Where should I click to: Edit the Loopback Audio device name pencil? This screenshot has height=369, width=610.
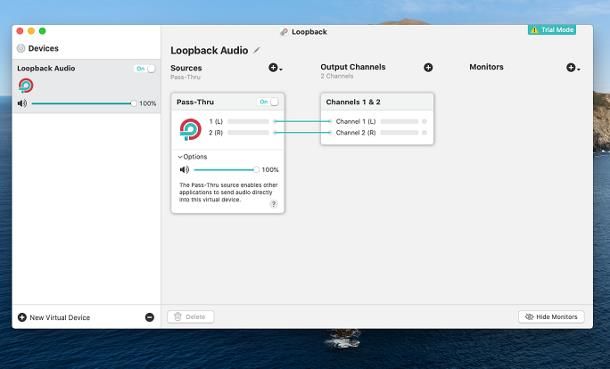tap(257, 50)
